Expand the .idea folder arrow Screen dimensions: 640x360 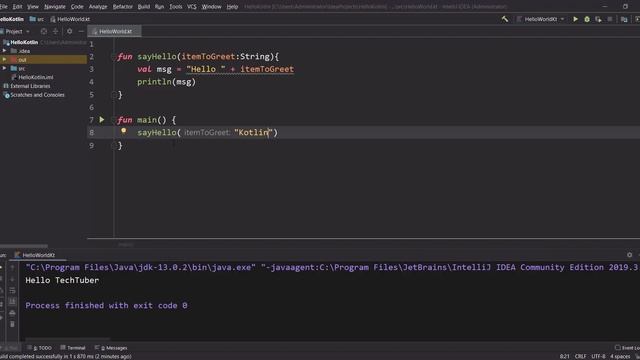point(4,51)
